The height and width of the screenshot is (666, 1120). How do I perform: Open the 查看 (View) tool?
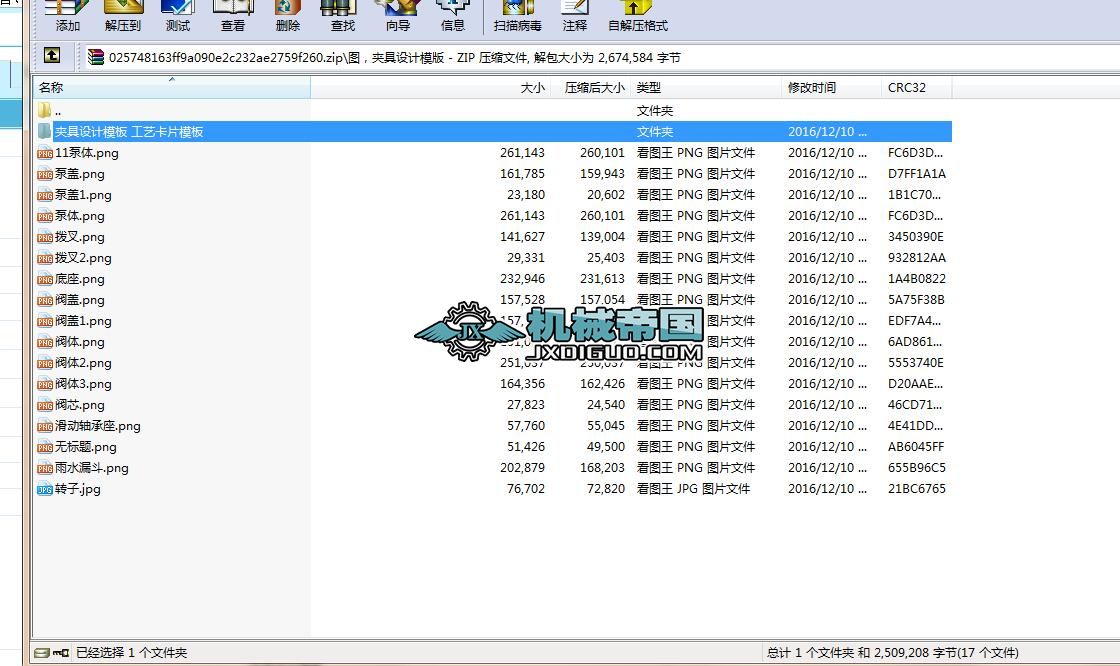point(232,18)
